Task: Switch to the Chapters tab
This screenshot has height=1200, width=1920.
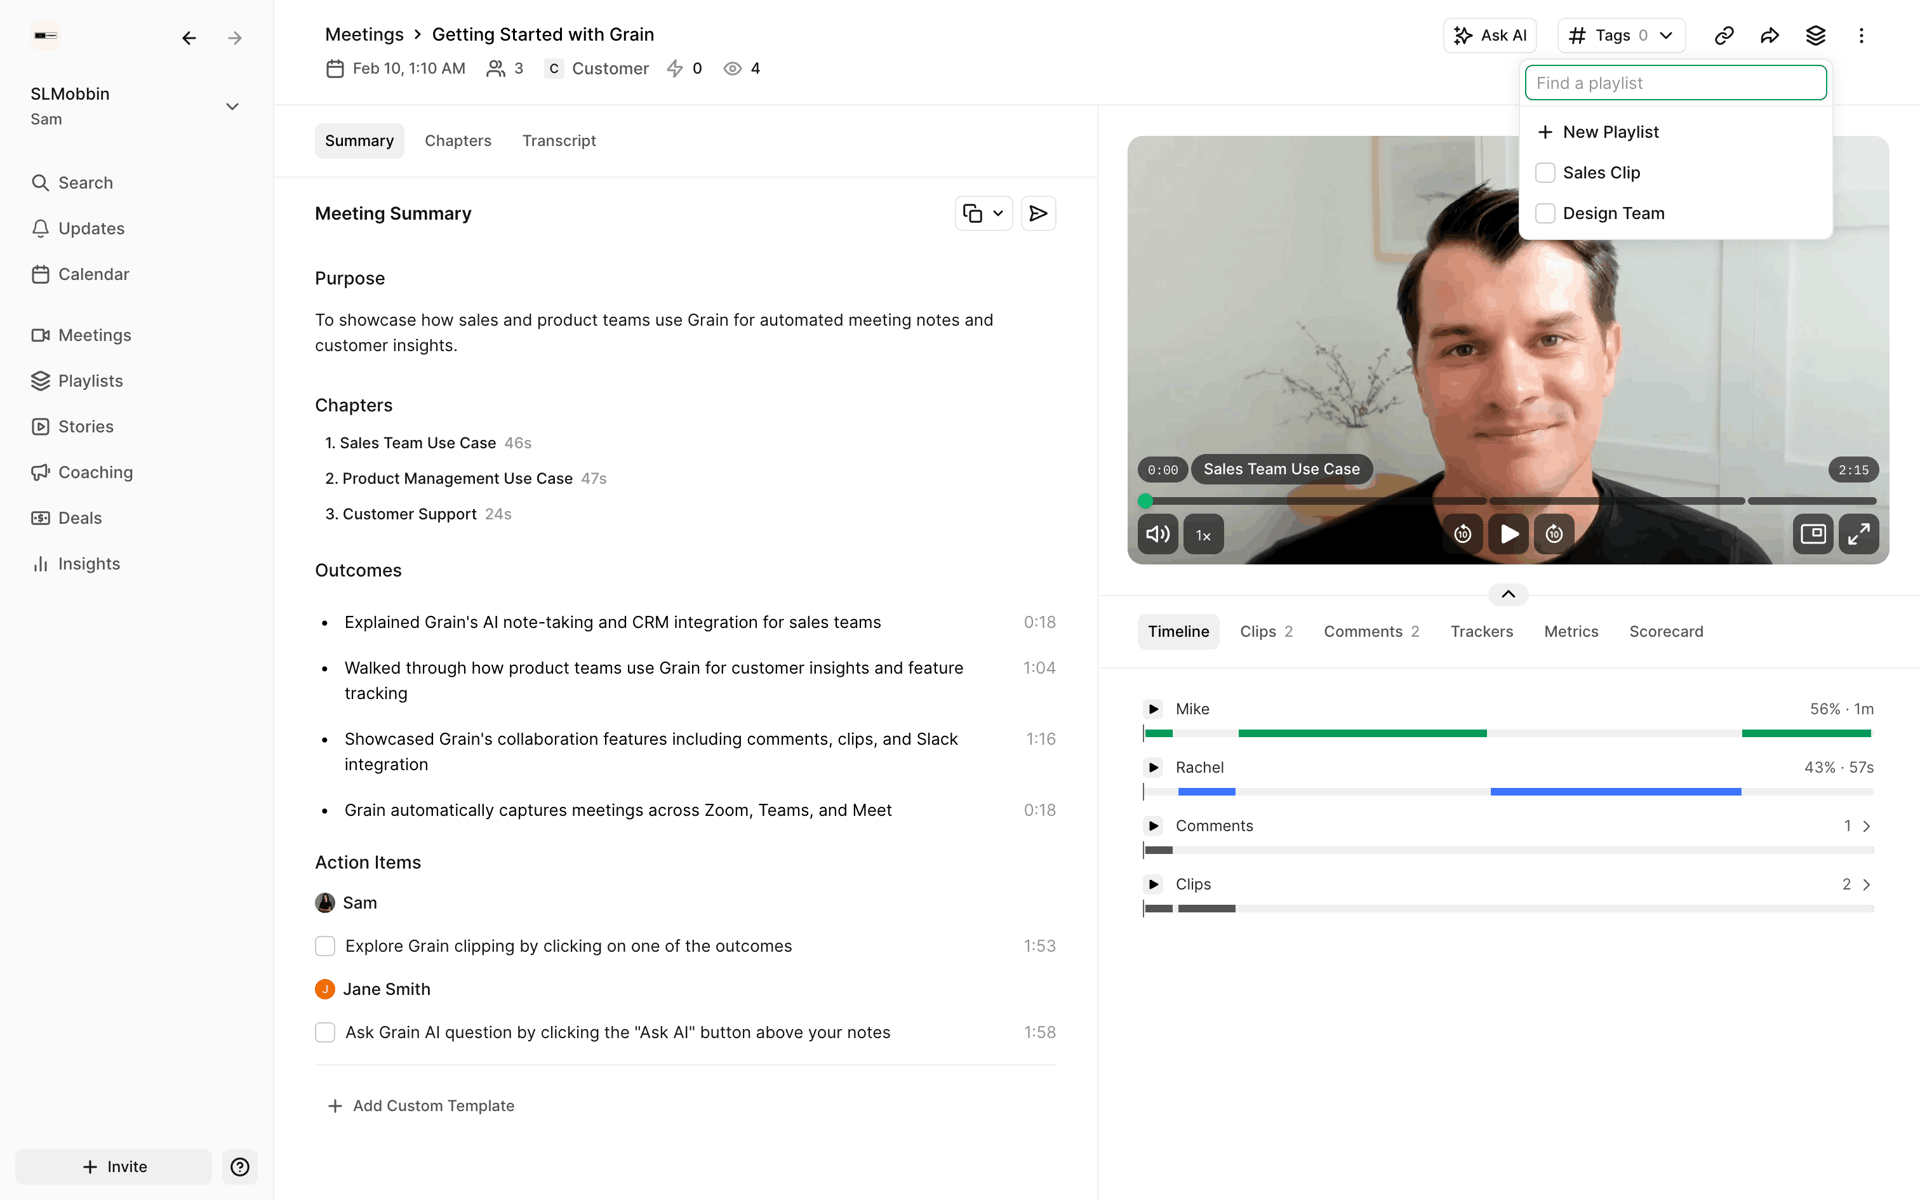Action: pos(458,141)
